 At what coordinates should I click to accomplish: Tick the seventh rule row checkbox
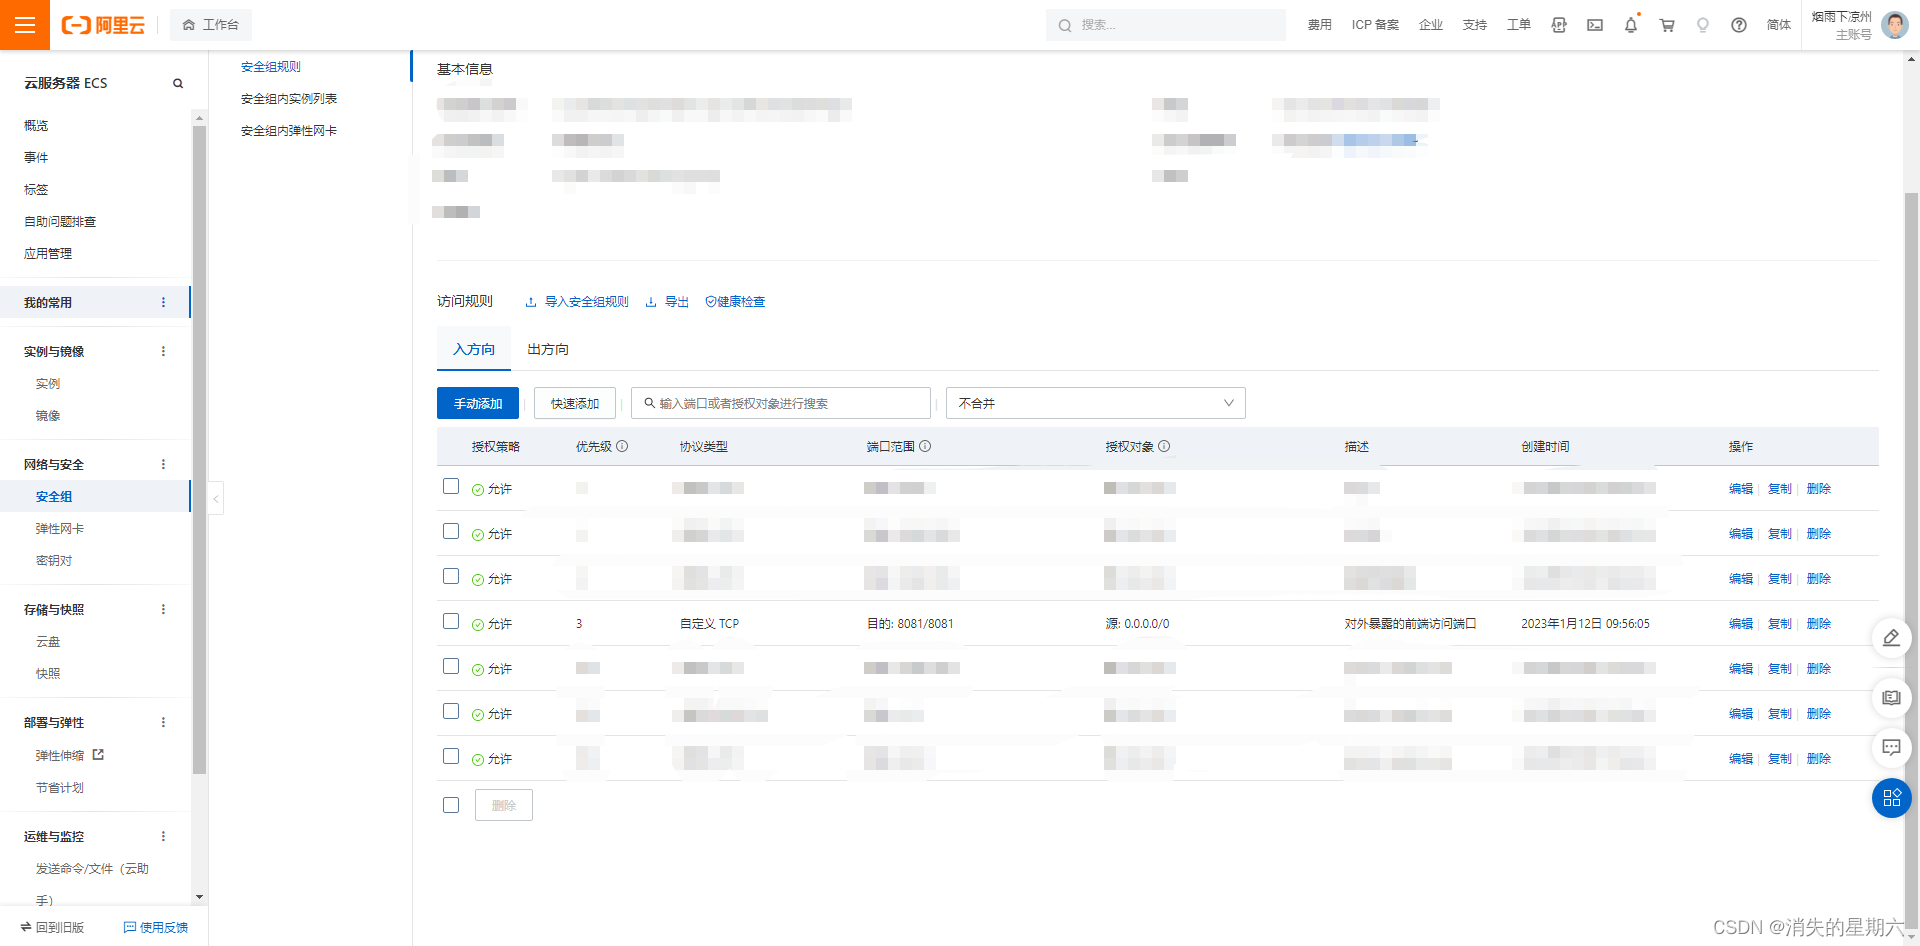click(x=451, y=756)
